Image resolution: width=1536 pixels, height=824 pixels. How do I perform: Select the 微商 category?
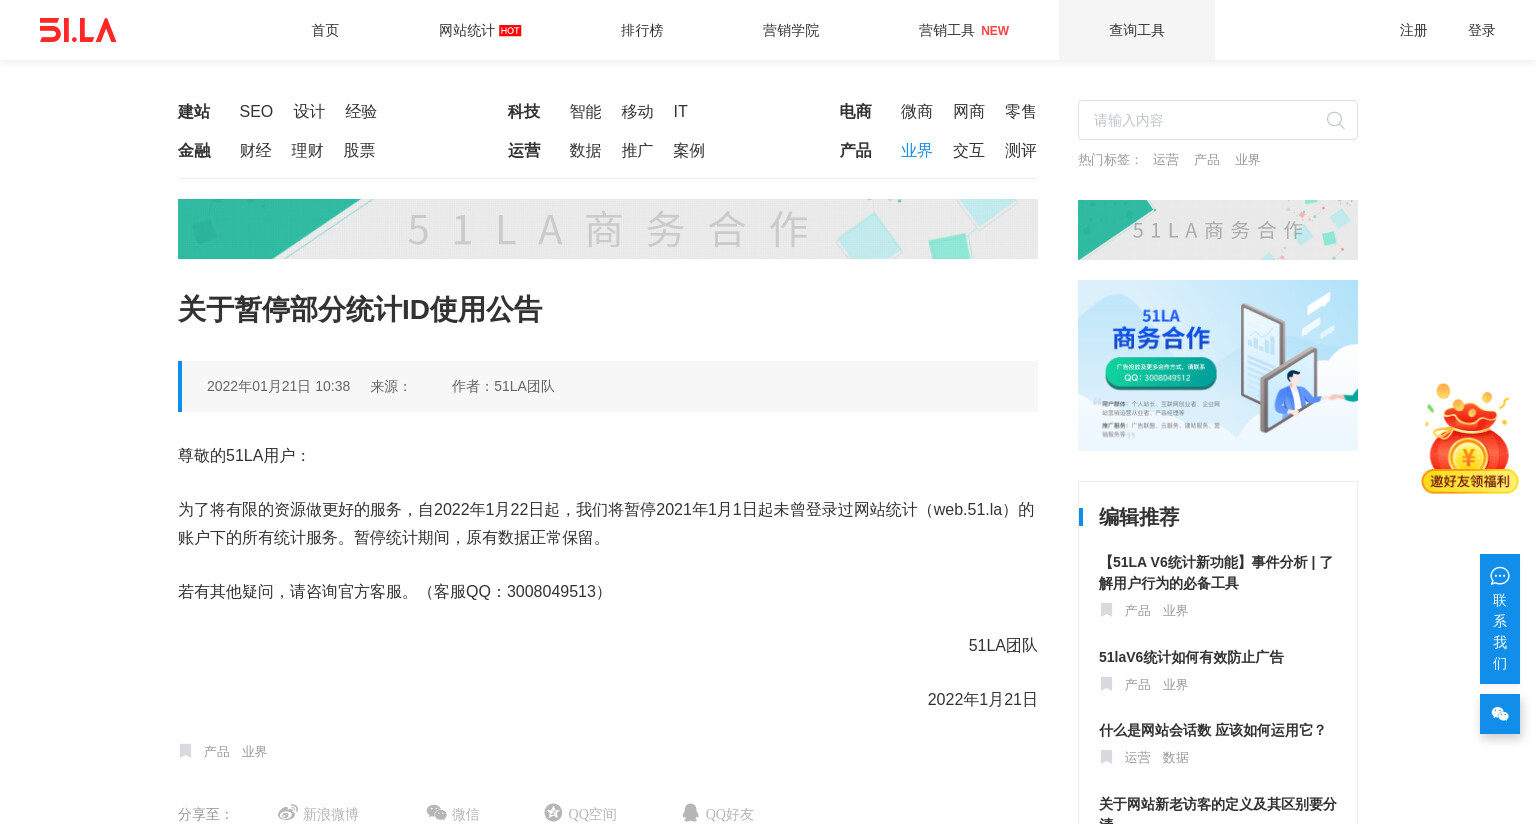[917, 111]
